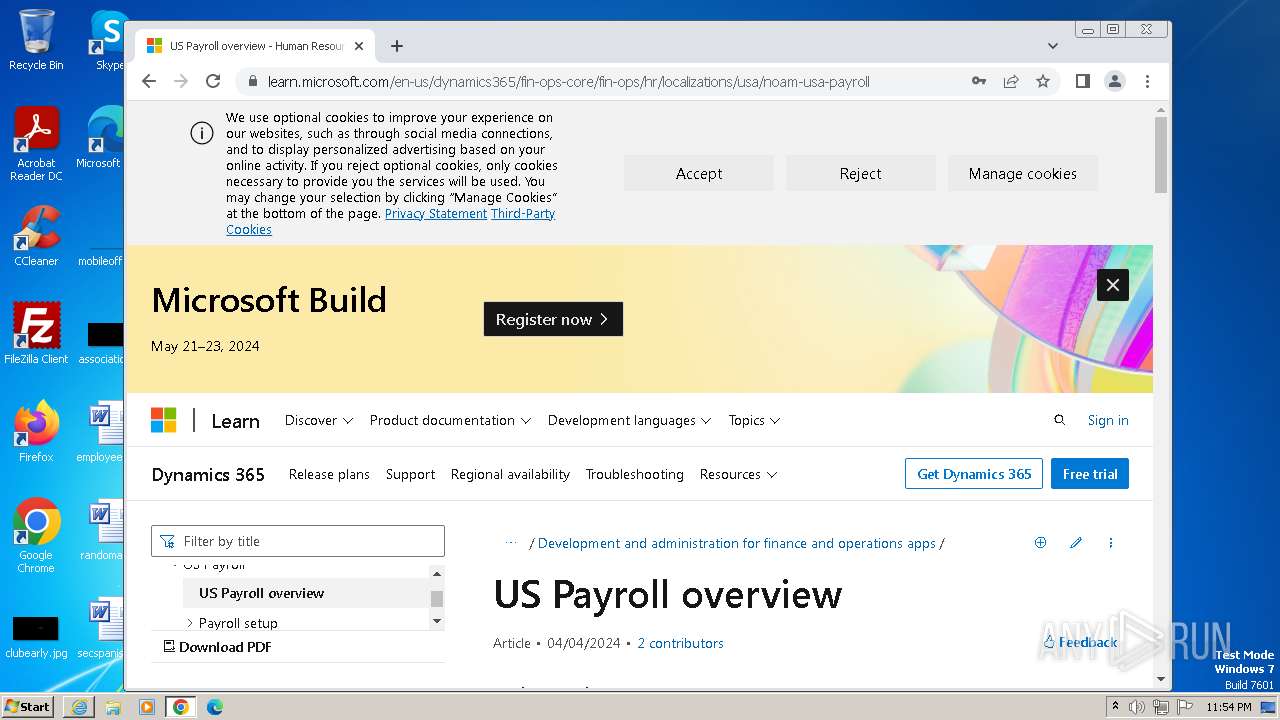Click the volume icon in system tray
This screenshot has height=720, width=1280.
[1137, 707]
